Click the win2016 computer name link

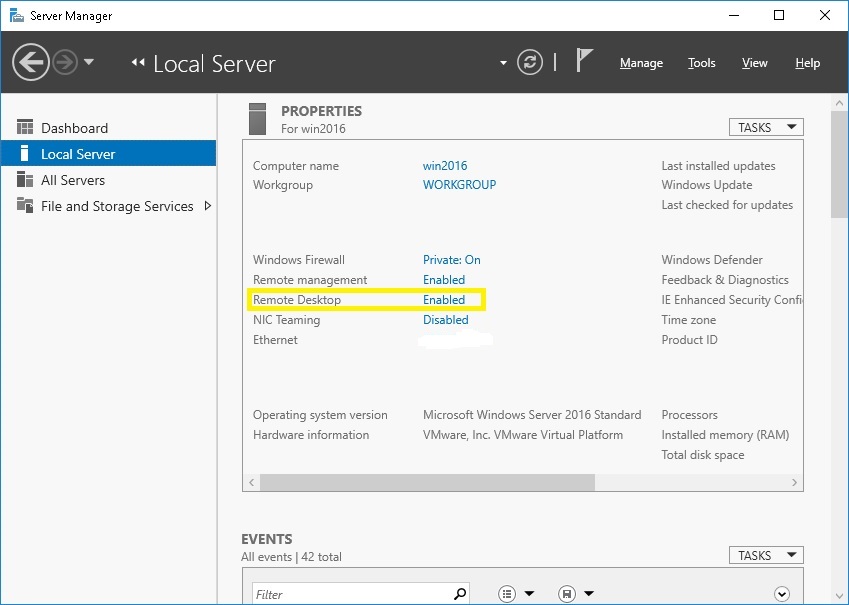tap(445, 166)
